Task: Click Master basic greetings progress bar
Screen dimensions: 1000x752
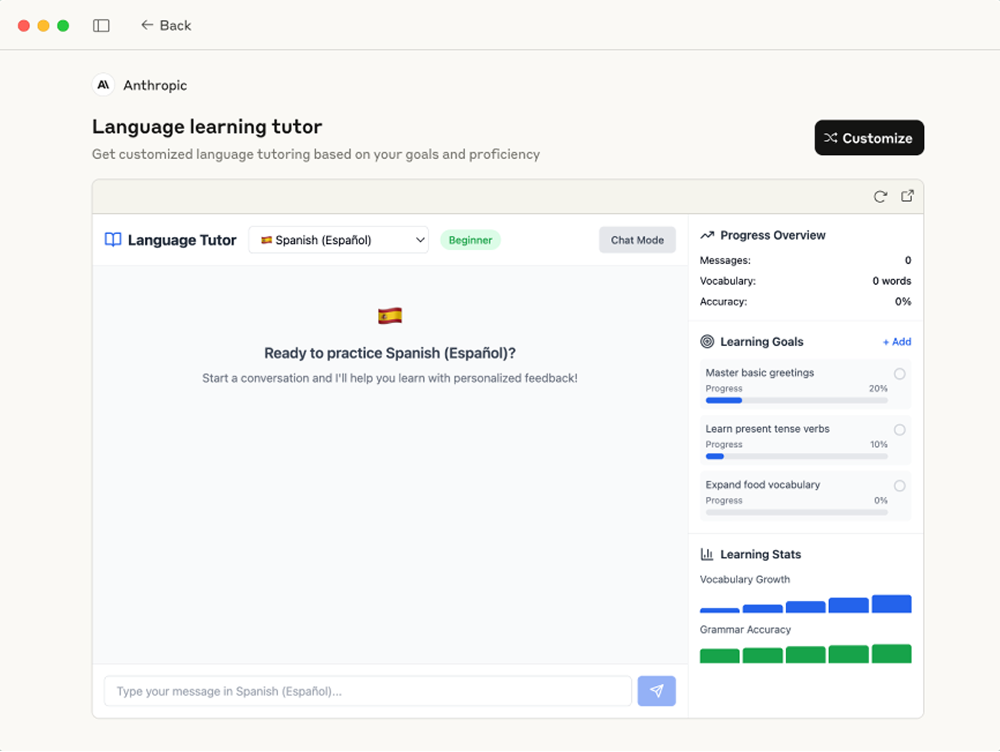Action: pos(797,401)
